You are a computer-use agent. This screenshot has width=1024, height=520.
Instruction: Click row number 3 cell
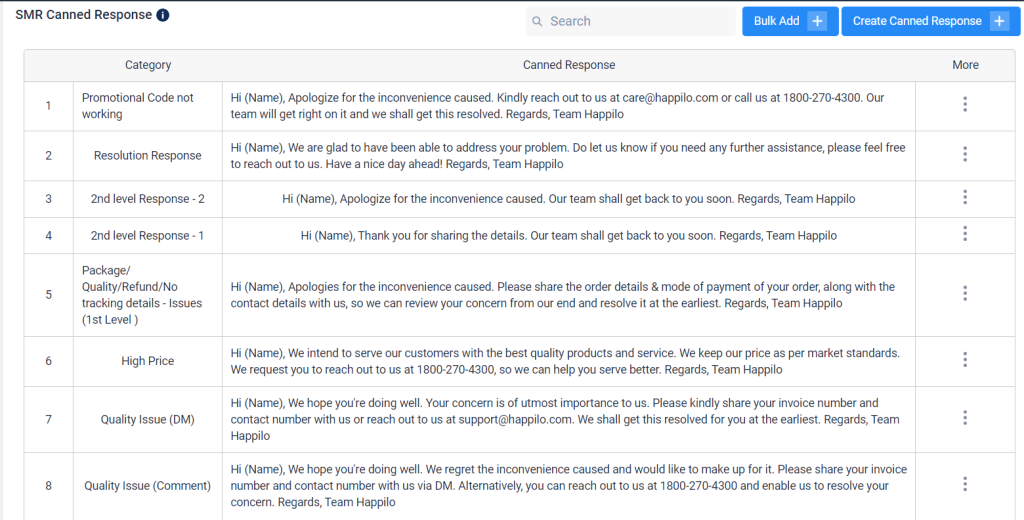click(48, 199)
